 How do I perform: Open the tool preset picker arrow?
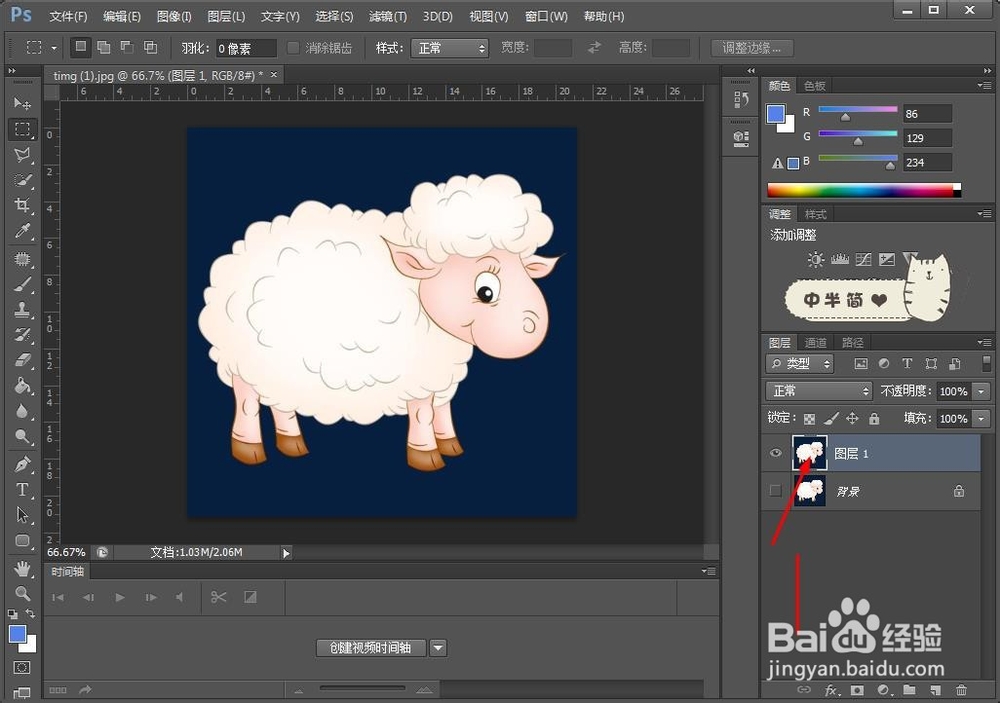[x=54, y=48]
